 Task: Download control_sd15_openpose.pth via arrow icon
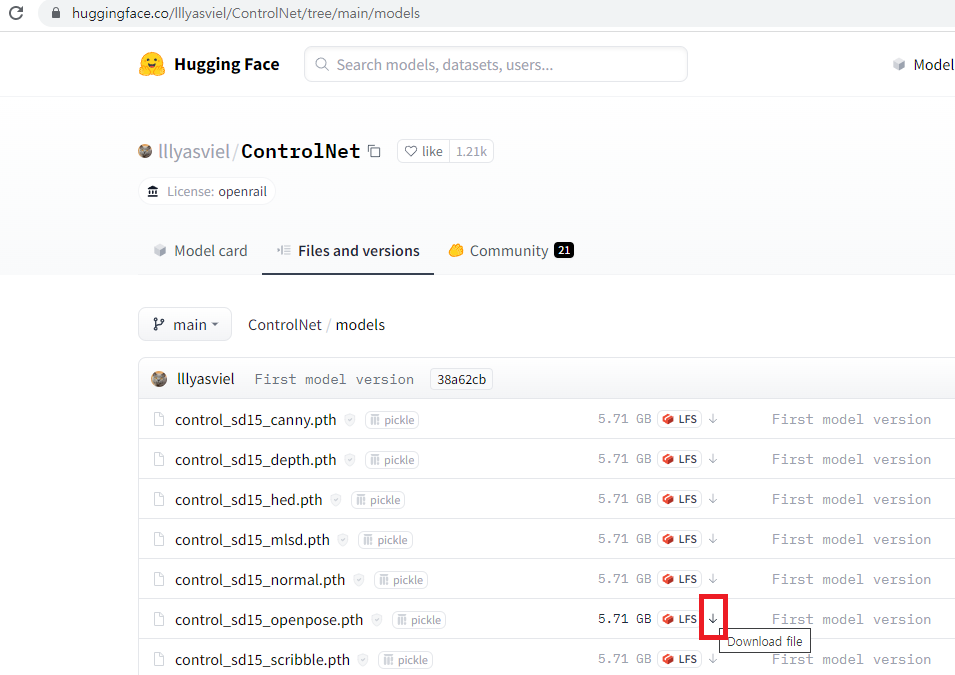tap(713, 619)
